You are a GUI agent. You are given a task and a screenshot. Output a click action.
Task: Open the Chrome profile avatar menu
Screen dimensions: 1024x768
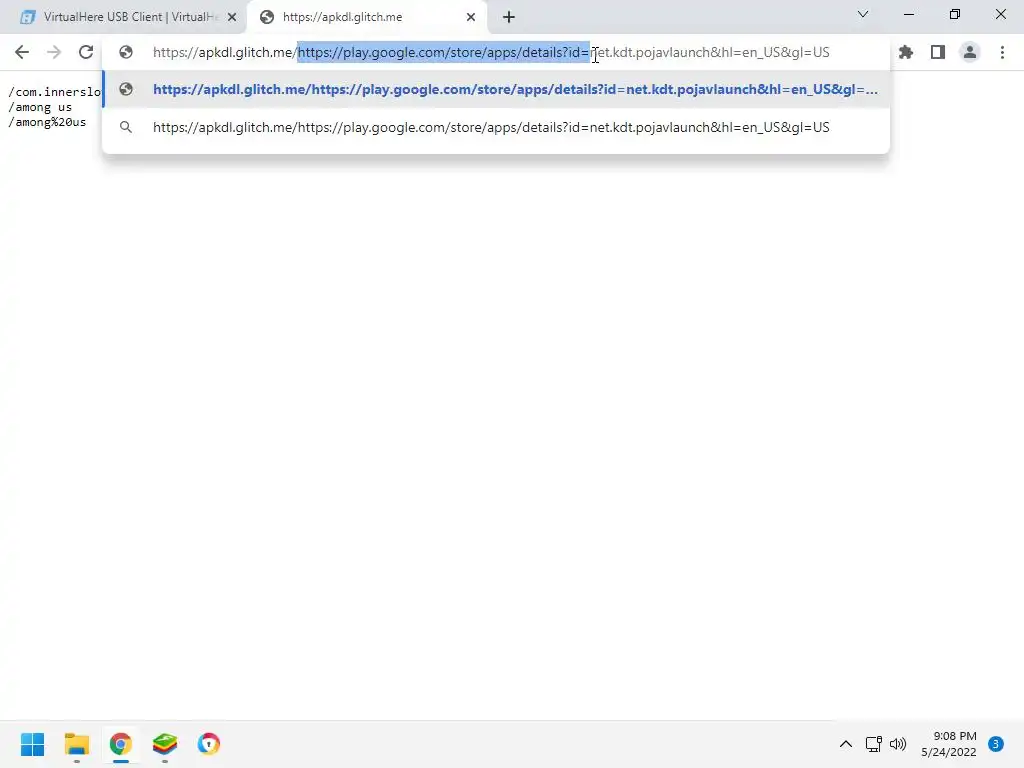coord(970,52)
